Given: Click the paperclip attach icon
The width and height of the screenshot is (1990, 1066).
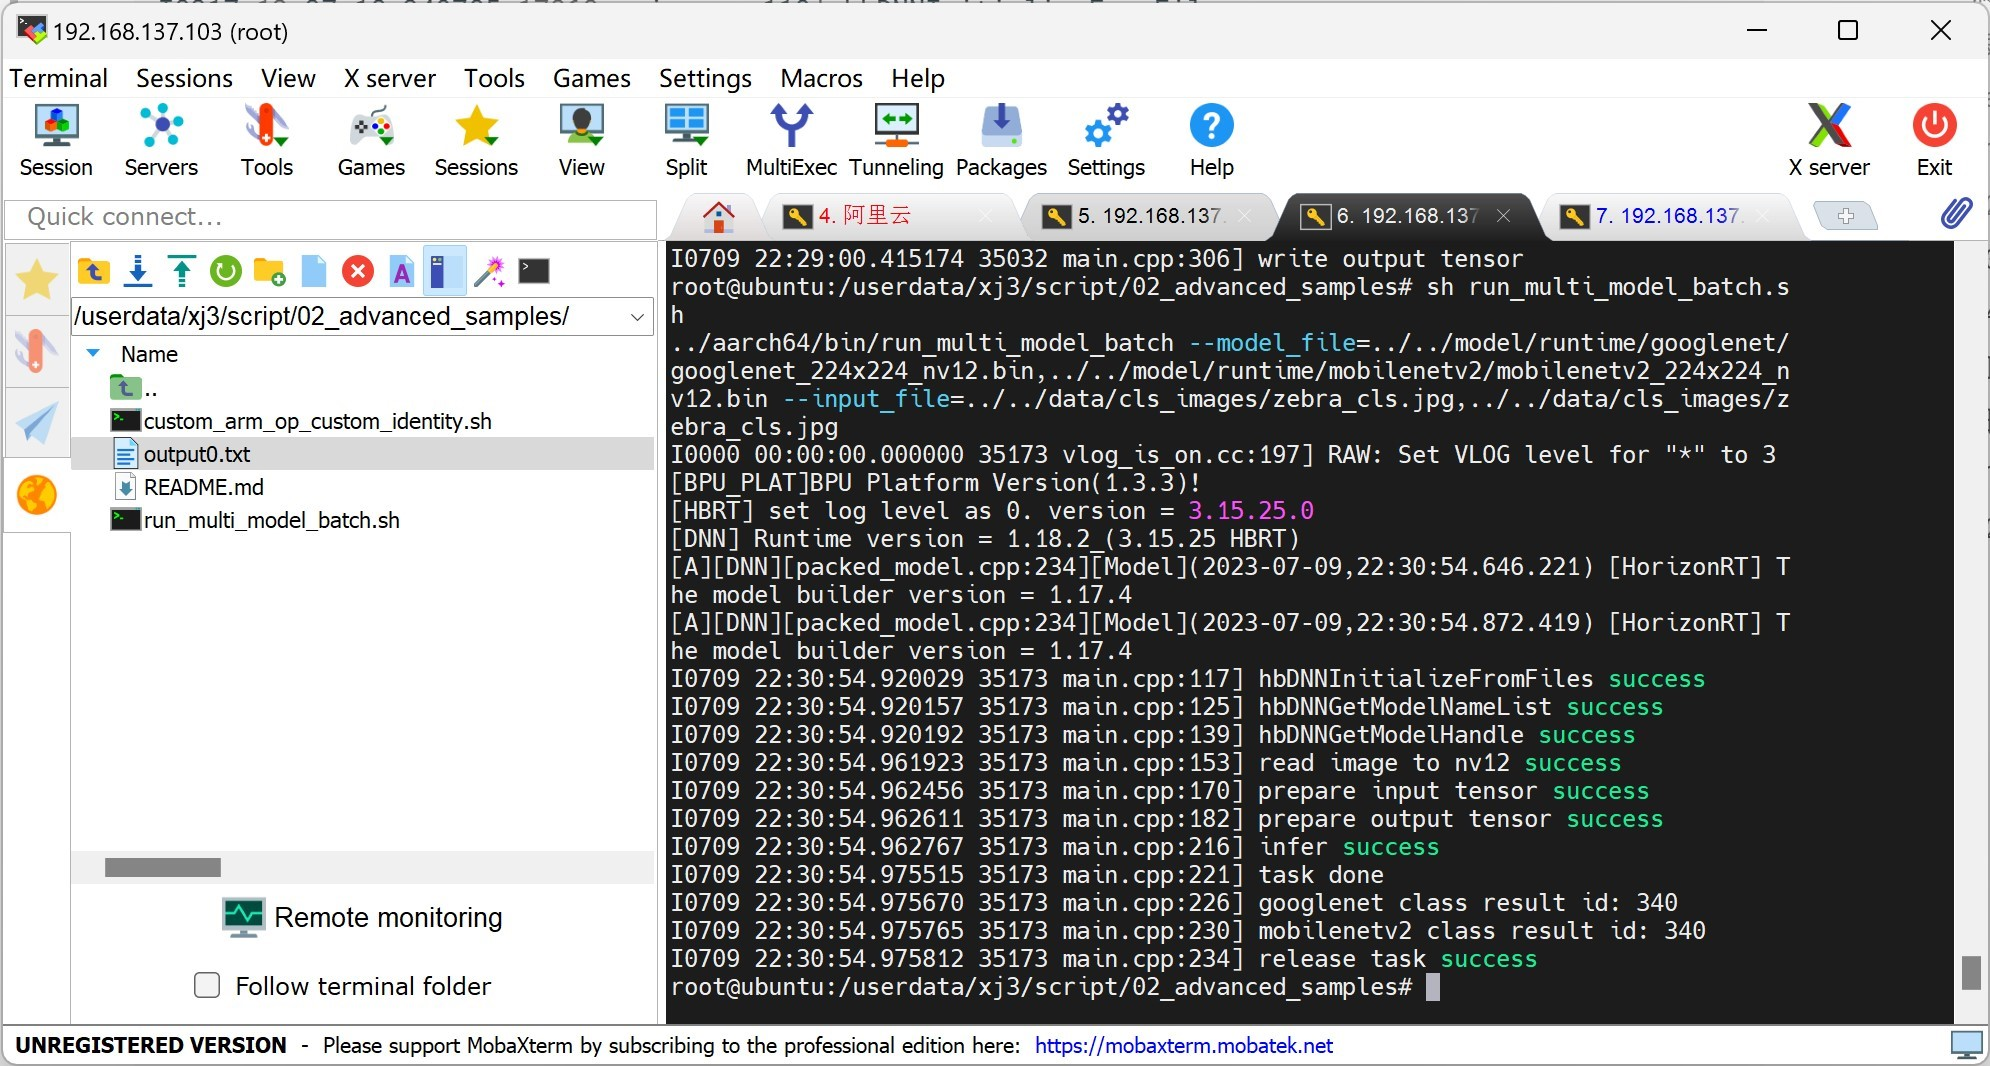Looking at the screenshot, I should 1956,213.
